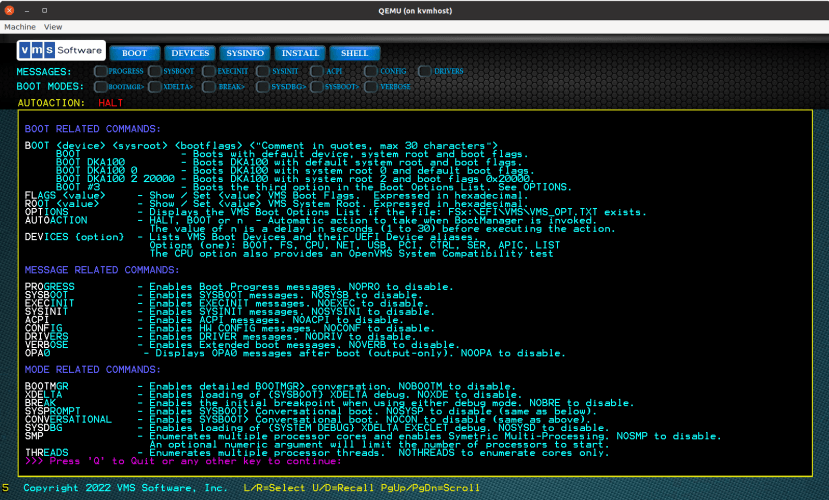Viewport: 829px width, 500px height.
Task: Click the THREADS command entry
Action: pos(47,452)
